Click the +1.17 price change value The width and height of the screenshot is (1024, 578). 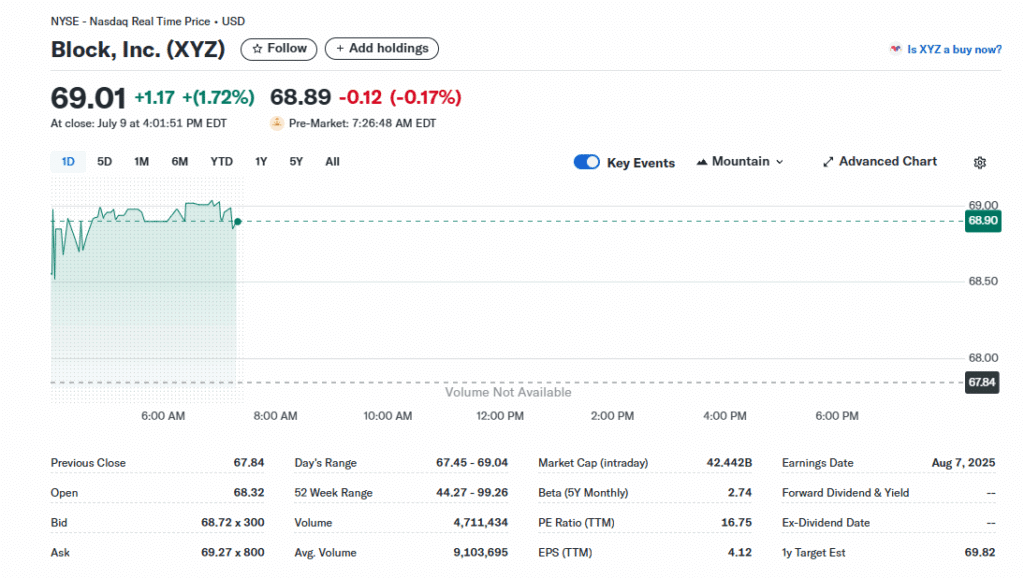(154, 98)
